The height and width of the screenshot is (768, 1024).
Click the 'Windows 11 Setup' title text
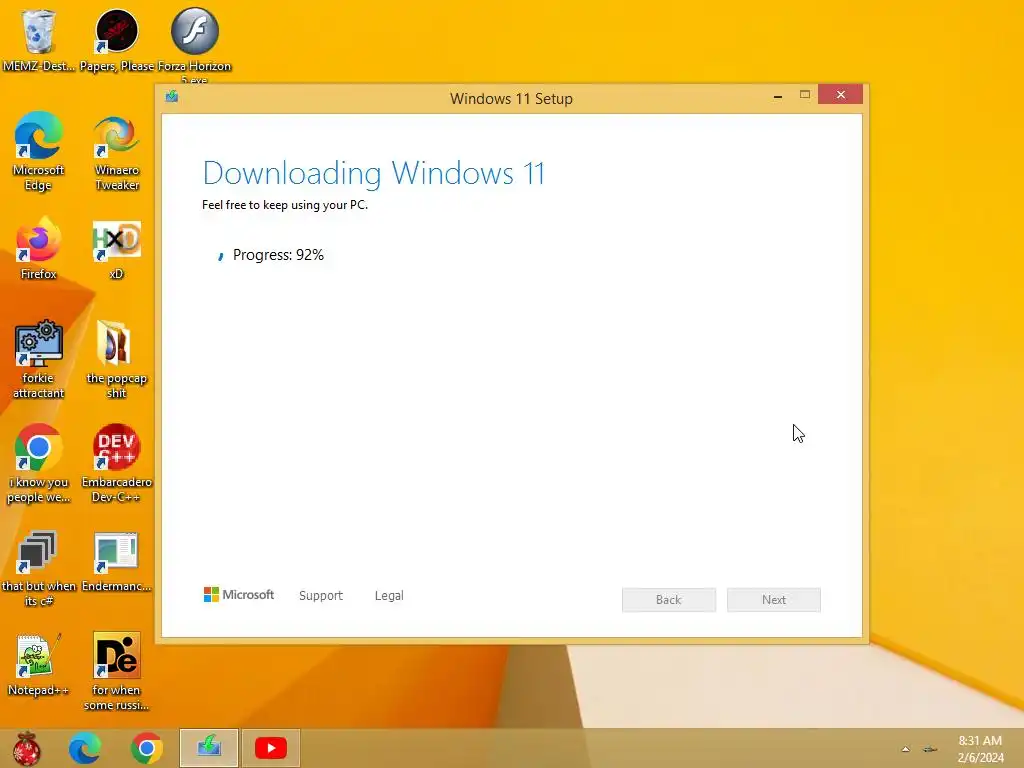coord(511,99)
